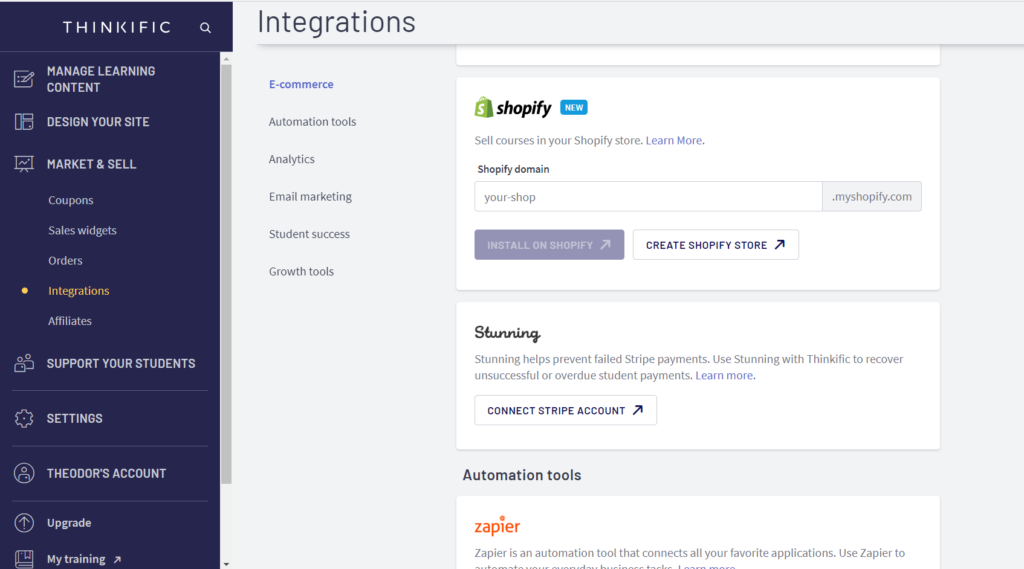Click the Shopify logo

513,107
